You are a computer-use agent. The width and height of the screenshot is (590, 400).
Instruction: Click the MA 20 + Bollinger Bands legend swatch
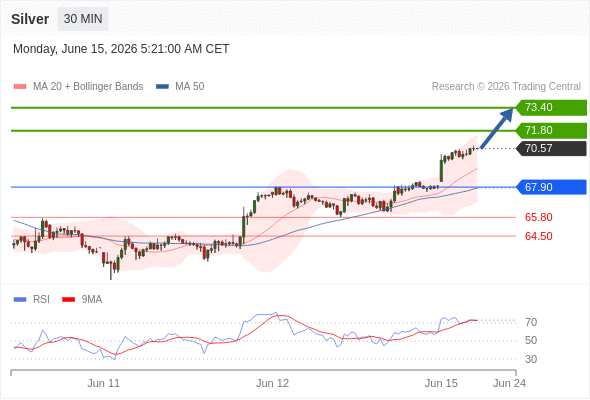click(20, 87)
